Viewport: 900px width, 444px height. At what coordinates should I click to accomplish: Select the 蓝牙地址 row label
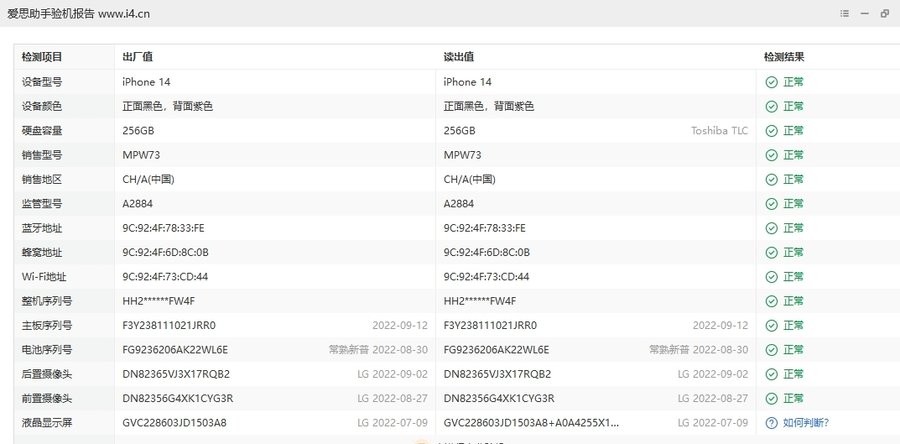click(x=42, y=228)
